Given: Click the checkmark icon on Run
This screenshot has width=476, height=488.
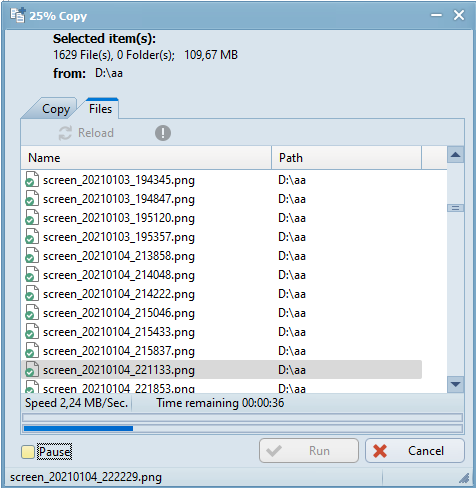Looking at the screenshot, I should point(274,451).
